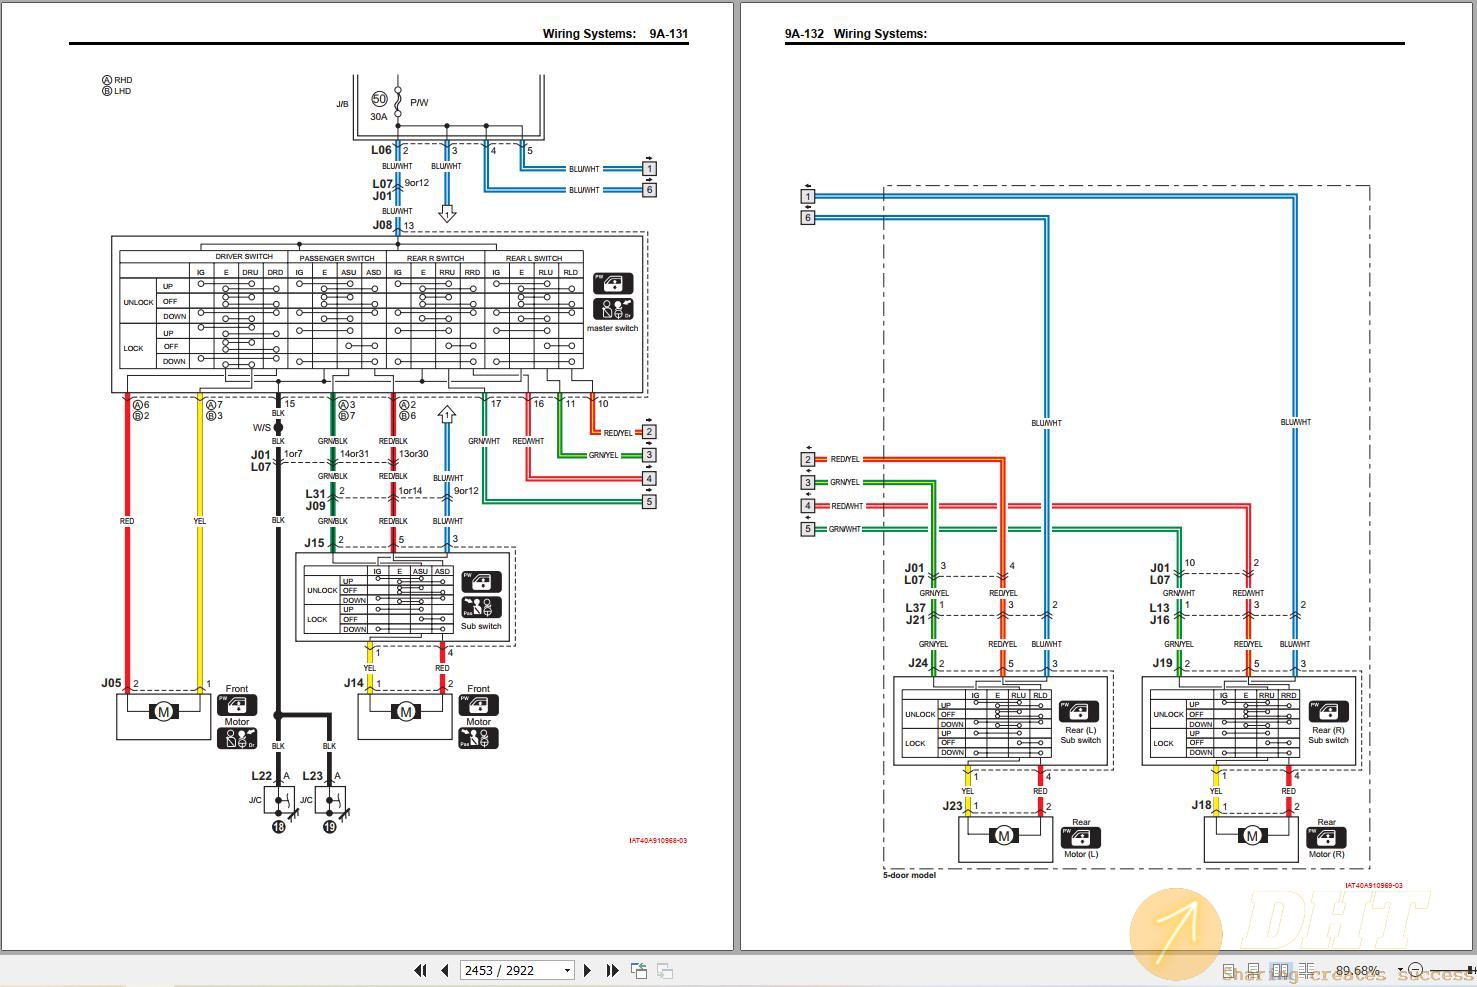Click connector label J19
Screen dimensions: 1477x987
[x=1162, y=662]
